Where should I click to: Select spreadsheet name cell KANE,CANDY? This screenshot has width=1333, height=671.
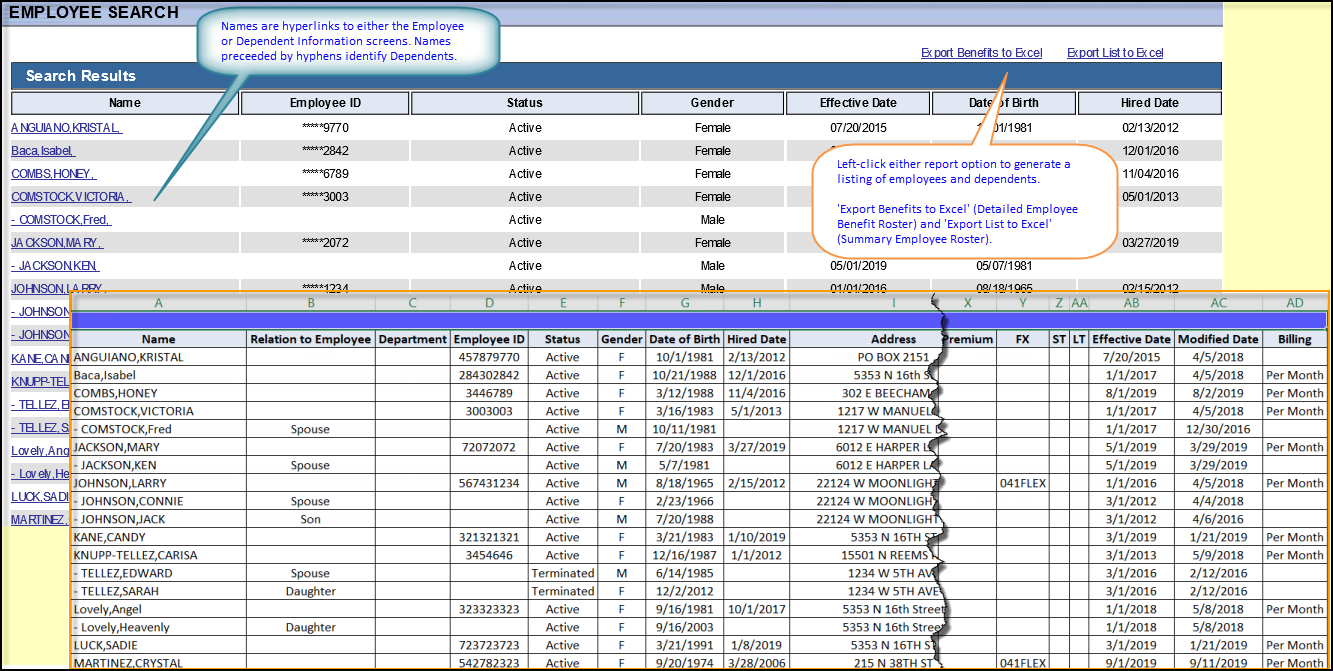(x=159, y=537)
